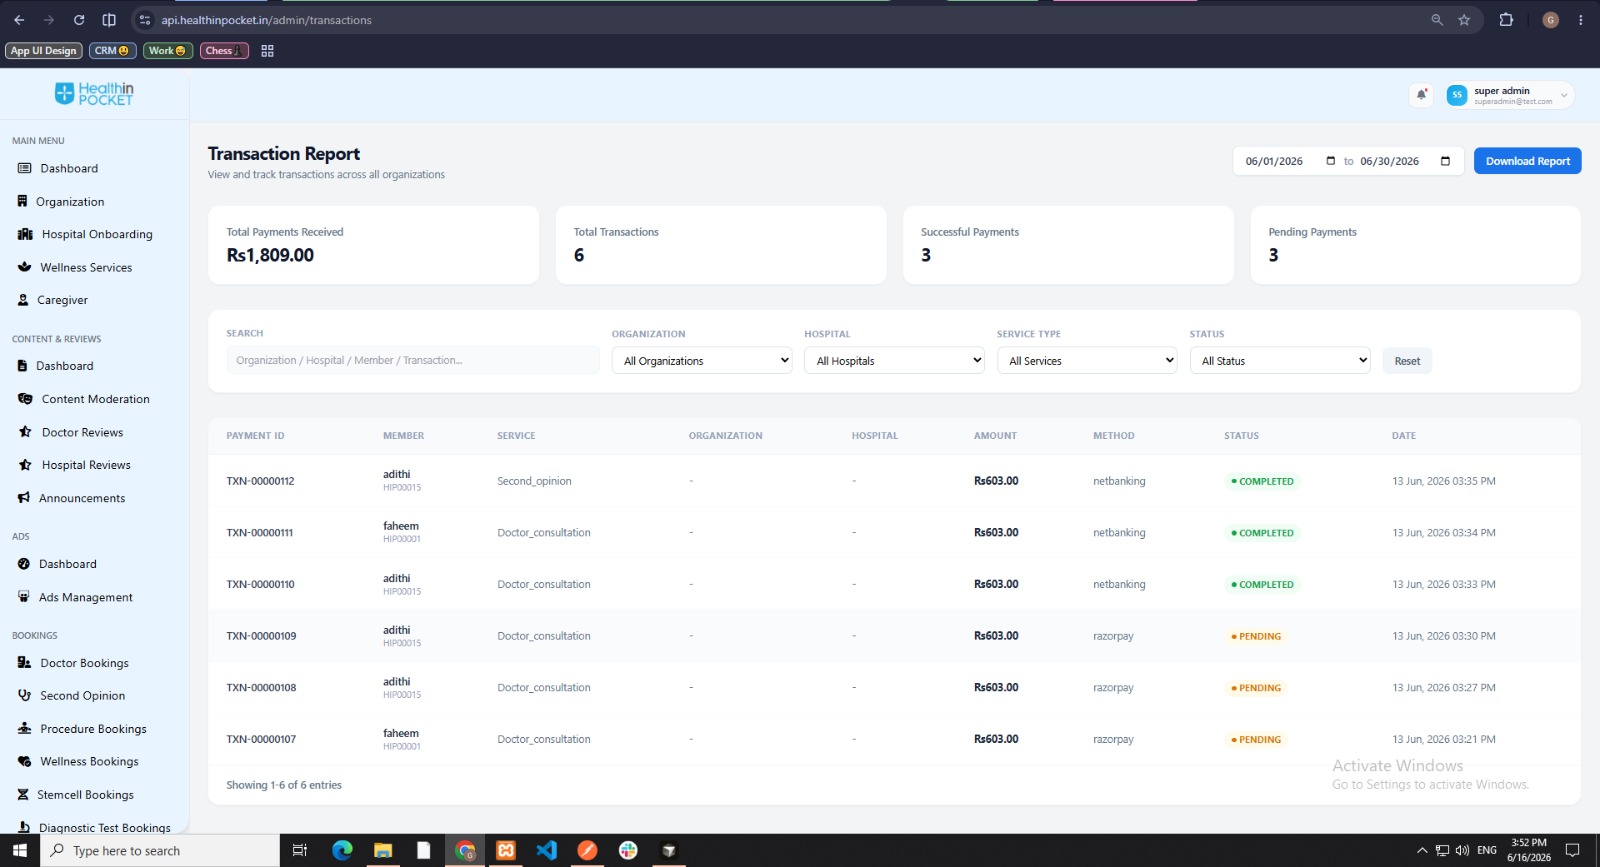Click the Doctor Reviews star icon

pyautogui.click(x=25, y=432)
